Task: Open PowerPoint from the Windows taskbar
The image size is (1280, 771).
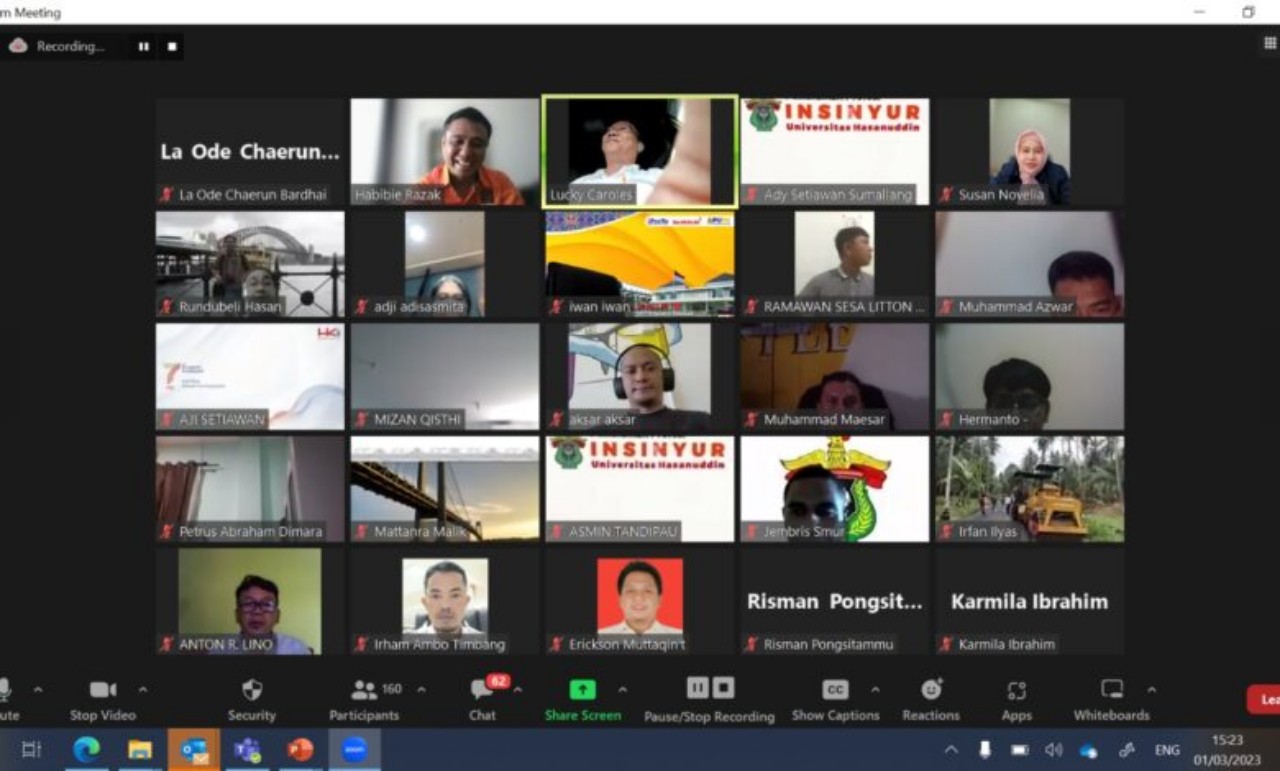Action: [x=300, y=750]
